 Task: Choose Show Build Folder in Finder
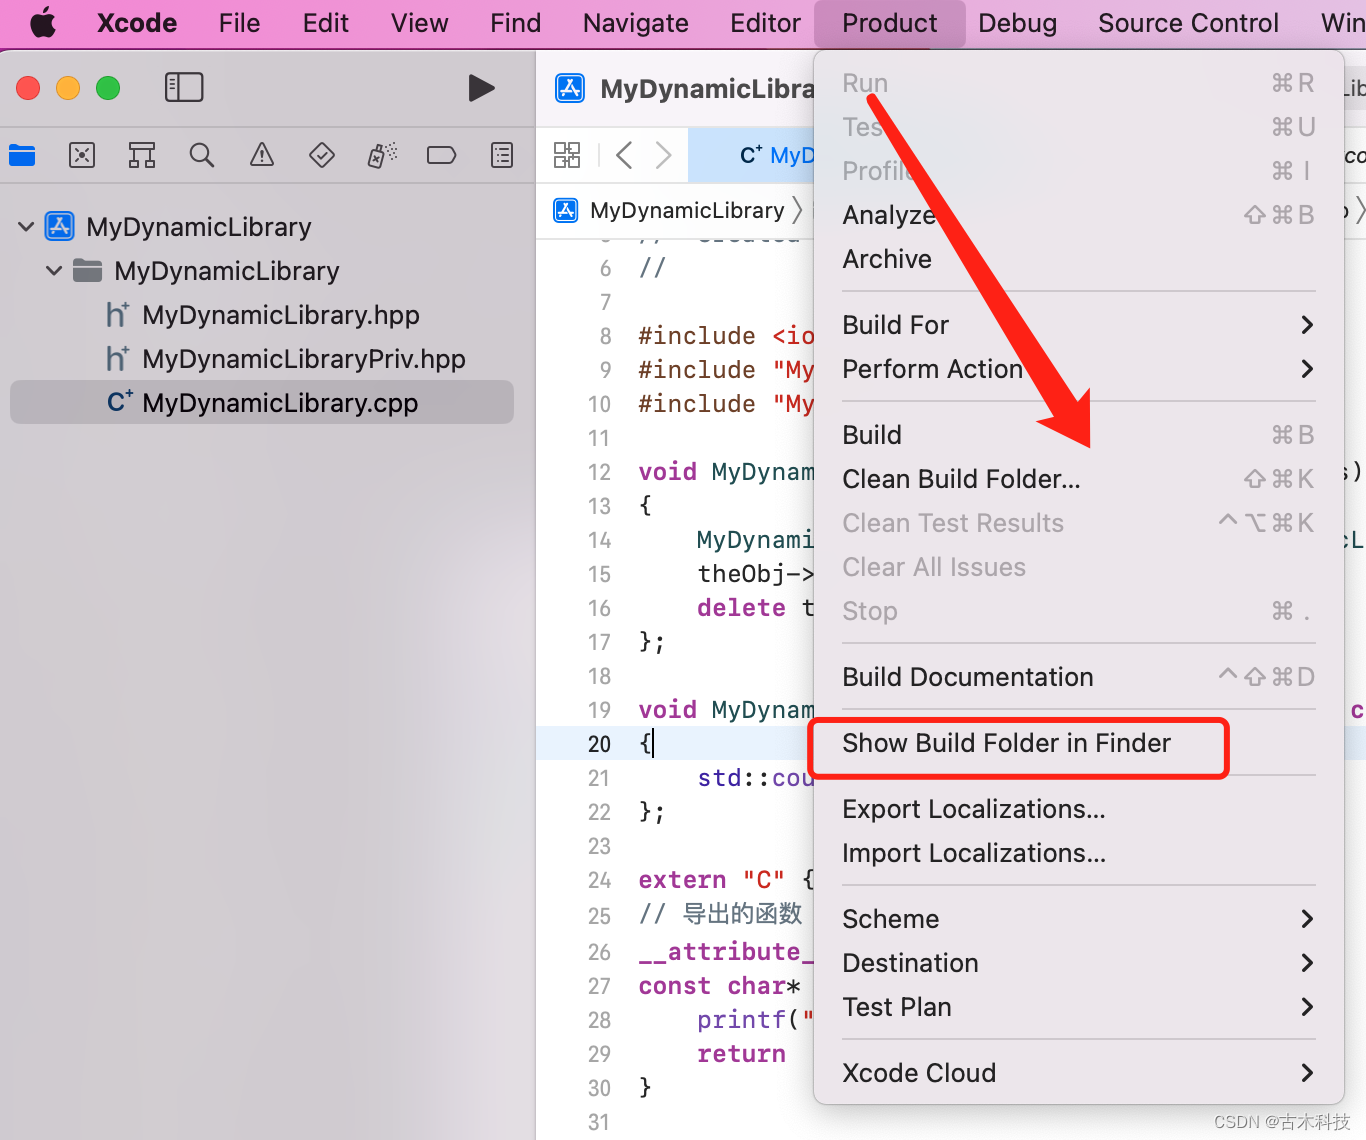pos(1078,743)
